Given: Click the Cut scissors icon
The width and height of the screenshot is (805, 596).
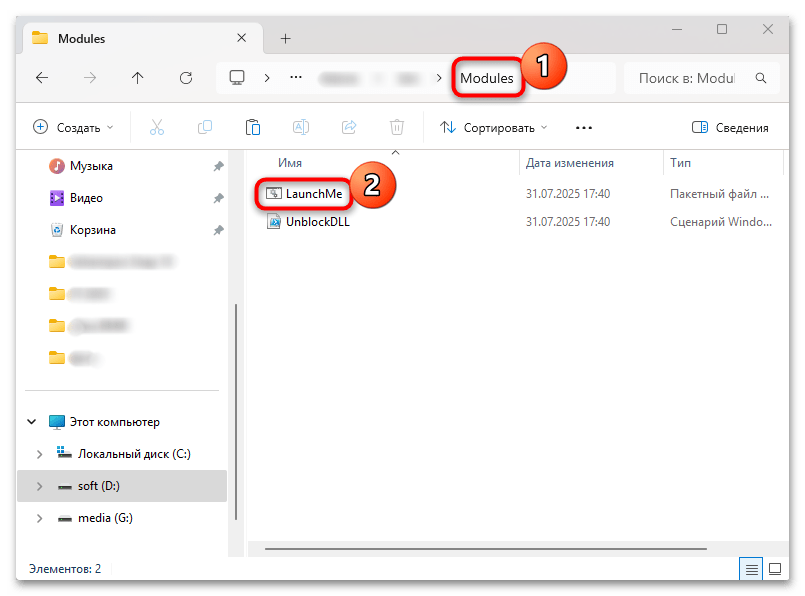Looking at the screenshot, I should pyautogui.click(x=157, y=127).
